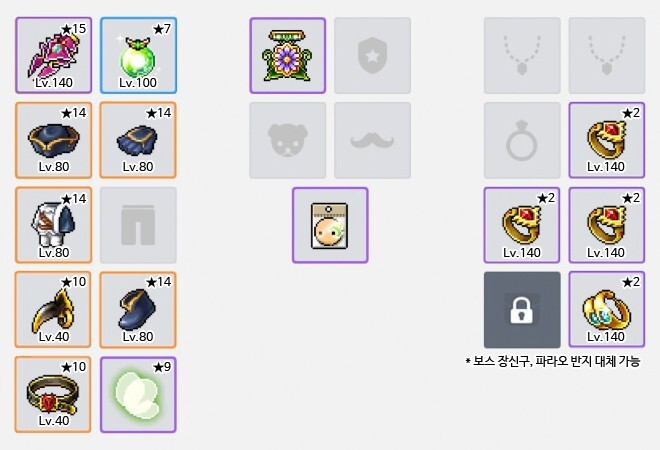Choose the navy gloves Lv.80 slot
This screenshot has height=450, width=660.
tap(138, 140)
